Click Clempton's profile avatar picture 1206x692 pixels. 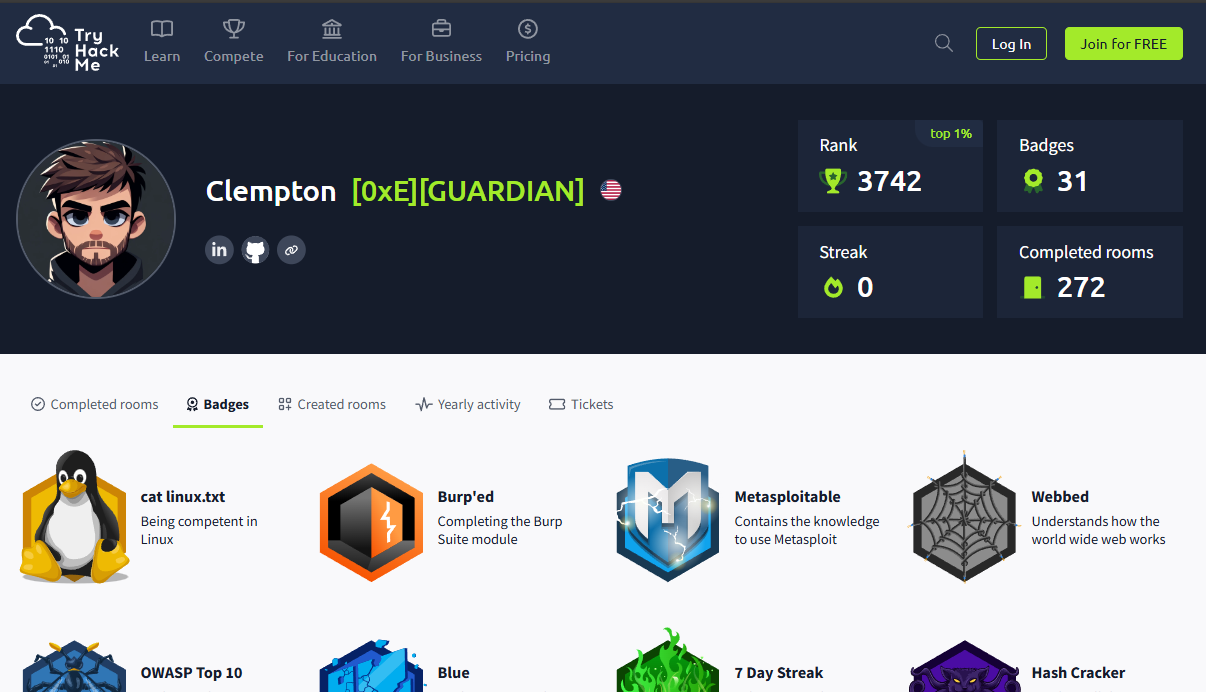[96, 220]
